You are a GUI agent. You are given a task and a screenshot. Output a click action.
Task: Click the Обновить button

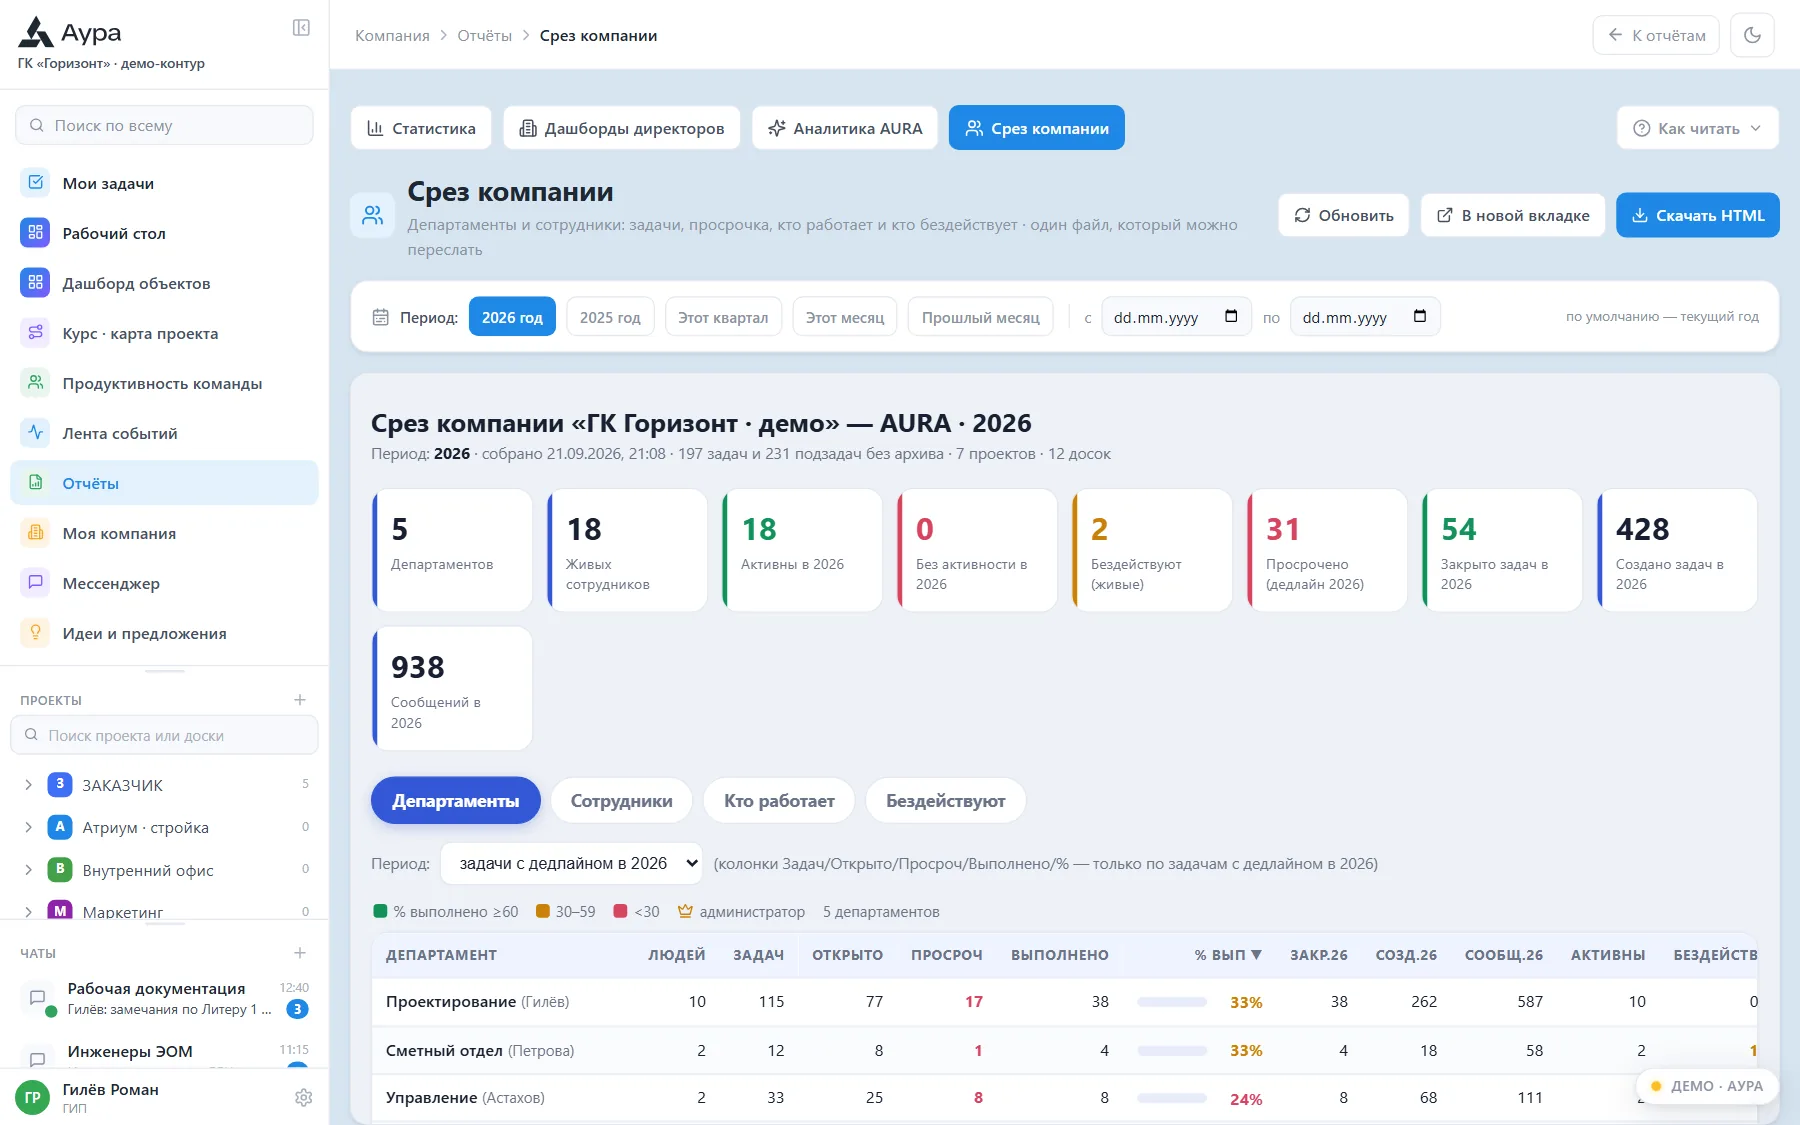[1343, 215]
